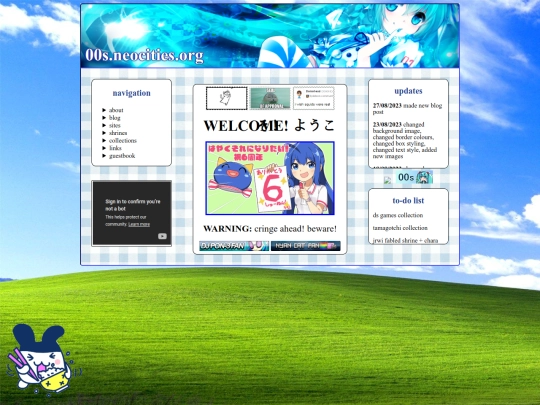
Task: Open the links page
Action: 115,148
